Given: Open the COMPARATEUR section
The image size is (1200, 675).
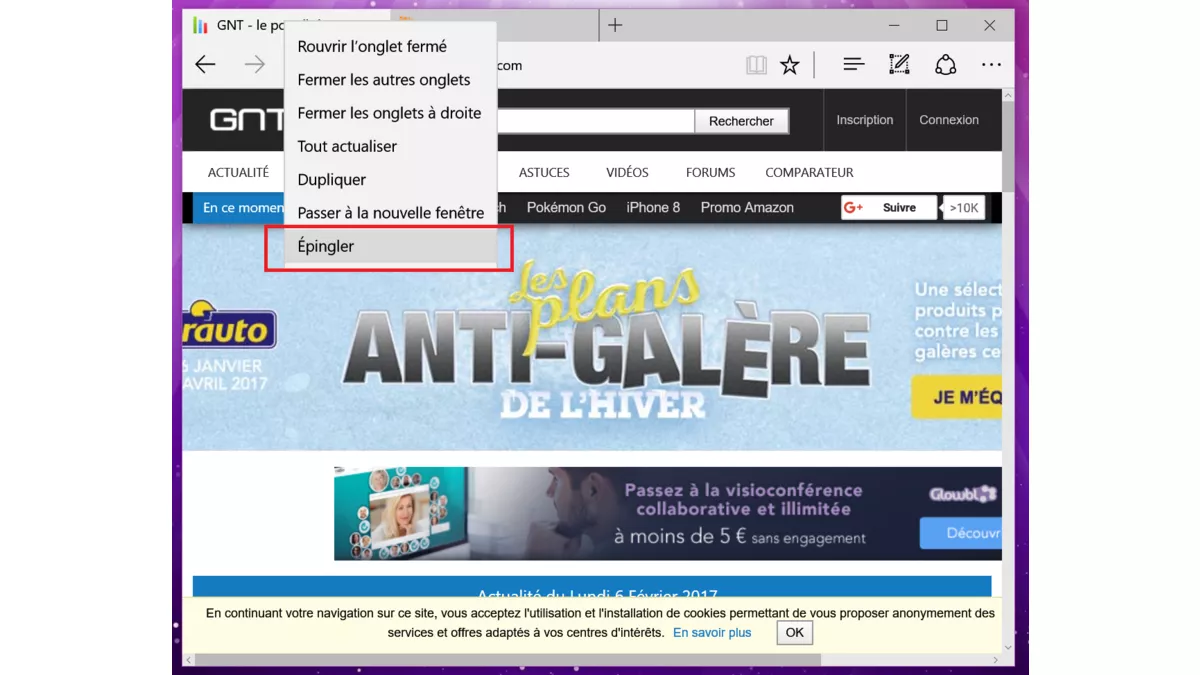Looking at the screenshot, I should tap(809, 172).
